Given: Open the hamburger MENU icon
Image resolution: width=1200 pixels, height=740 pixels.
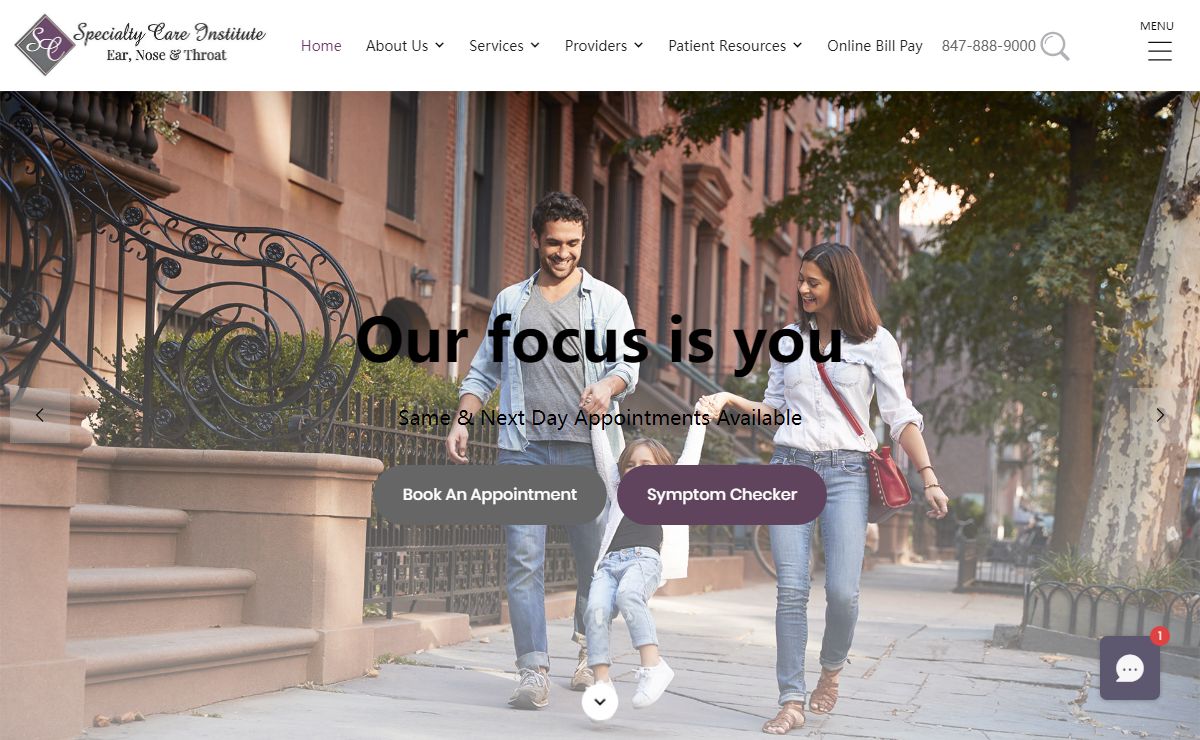Looking at the screenshot, I should (x=1159, y=52).
